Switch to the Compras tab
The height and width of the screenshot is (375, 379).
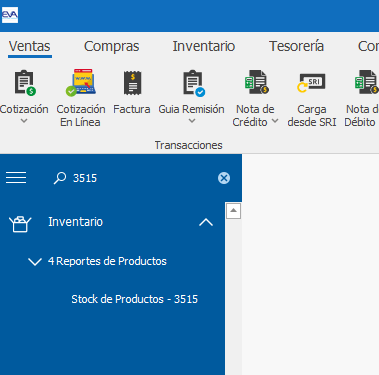click(x=112, y=46)
